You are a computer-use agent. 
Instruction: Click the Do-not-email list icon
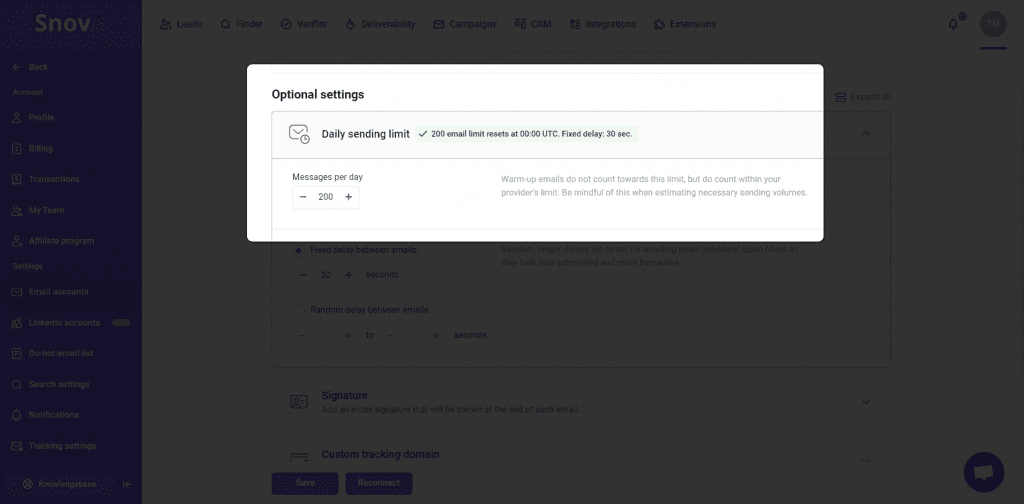click(x=17, y=354)
